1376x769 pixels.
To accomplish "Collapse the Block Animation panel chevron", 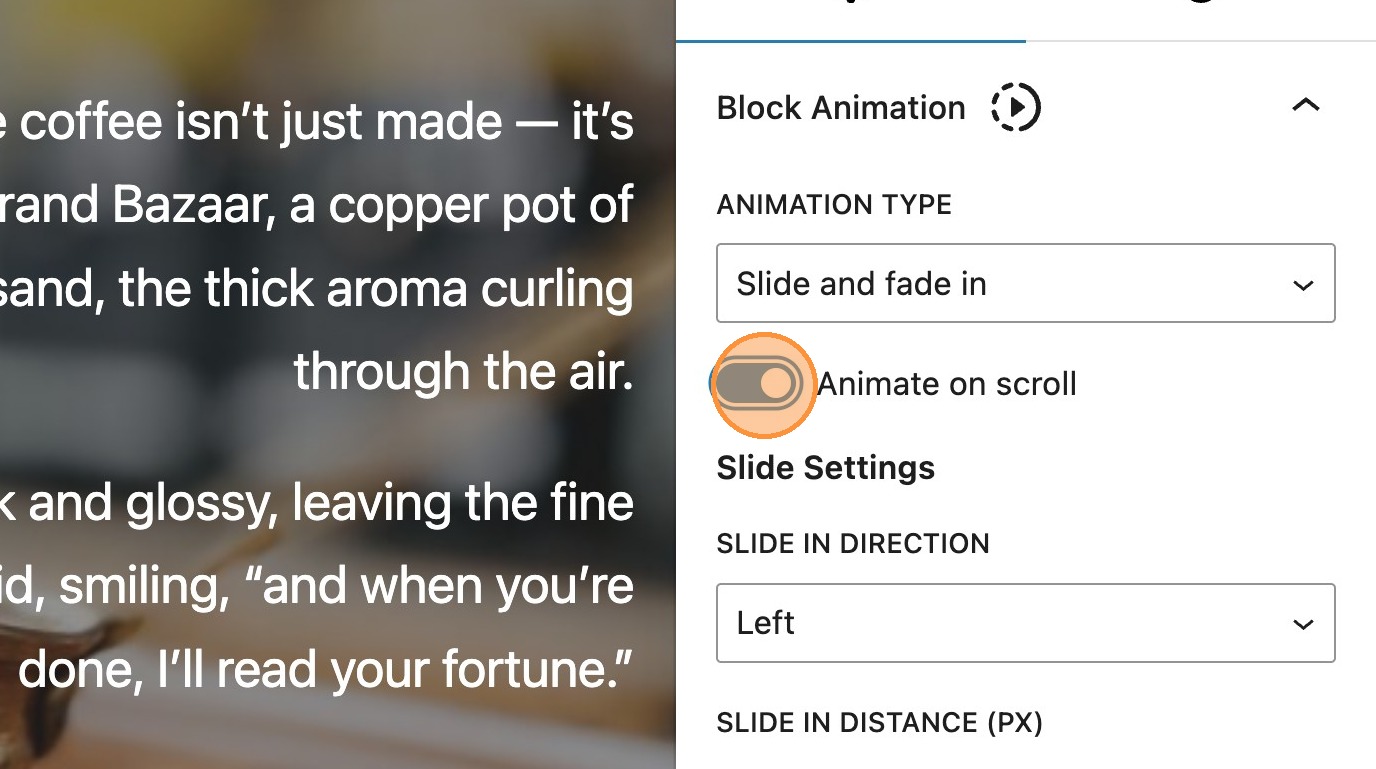I will click(x=1305, y=105).
